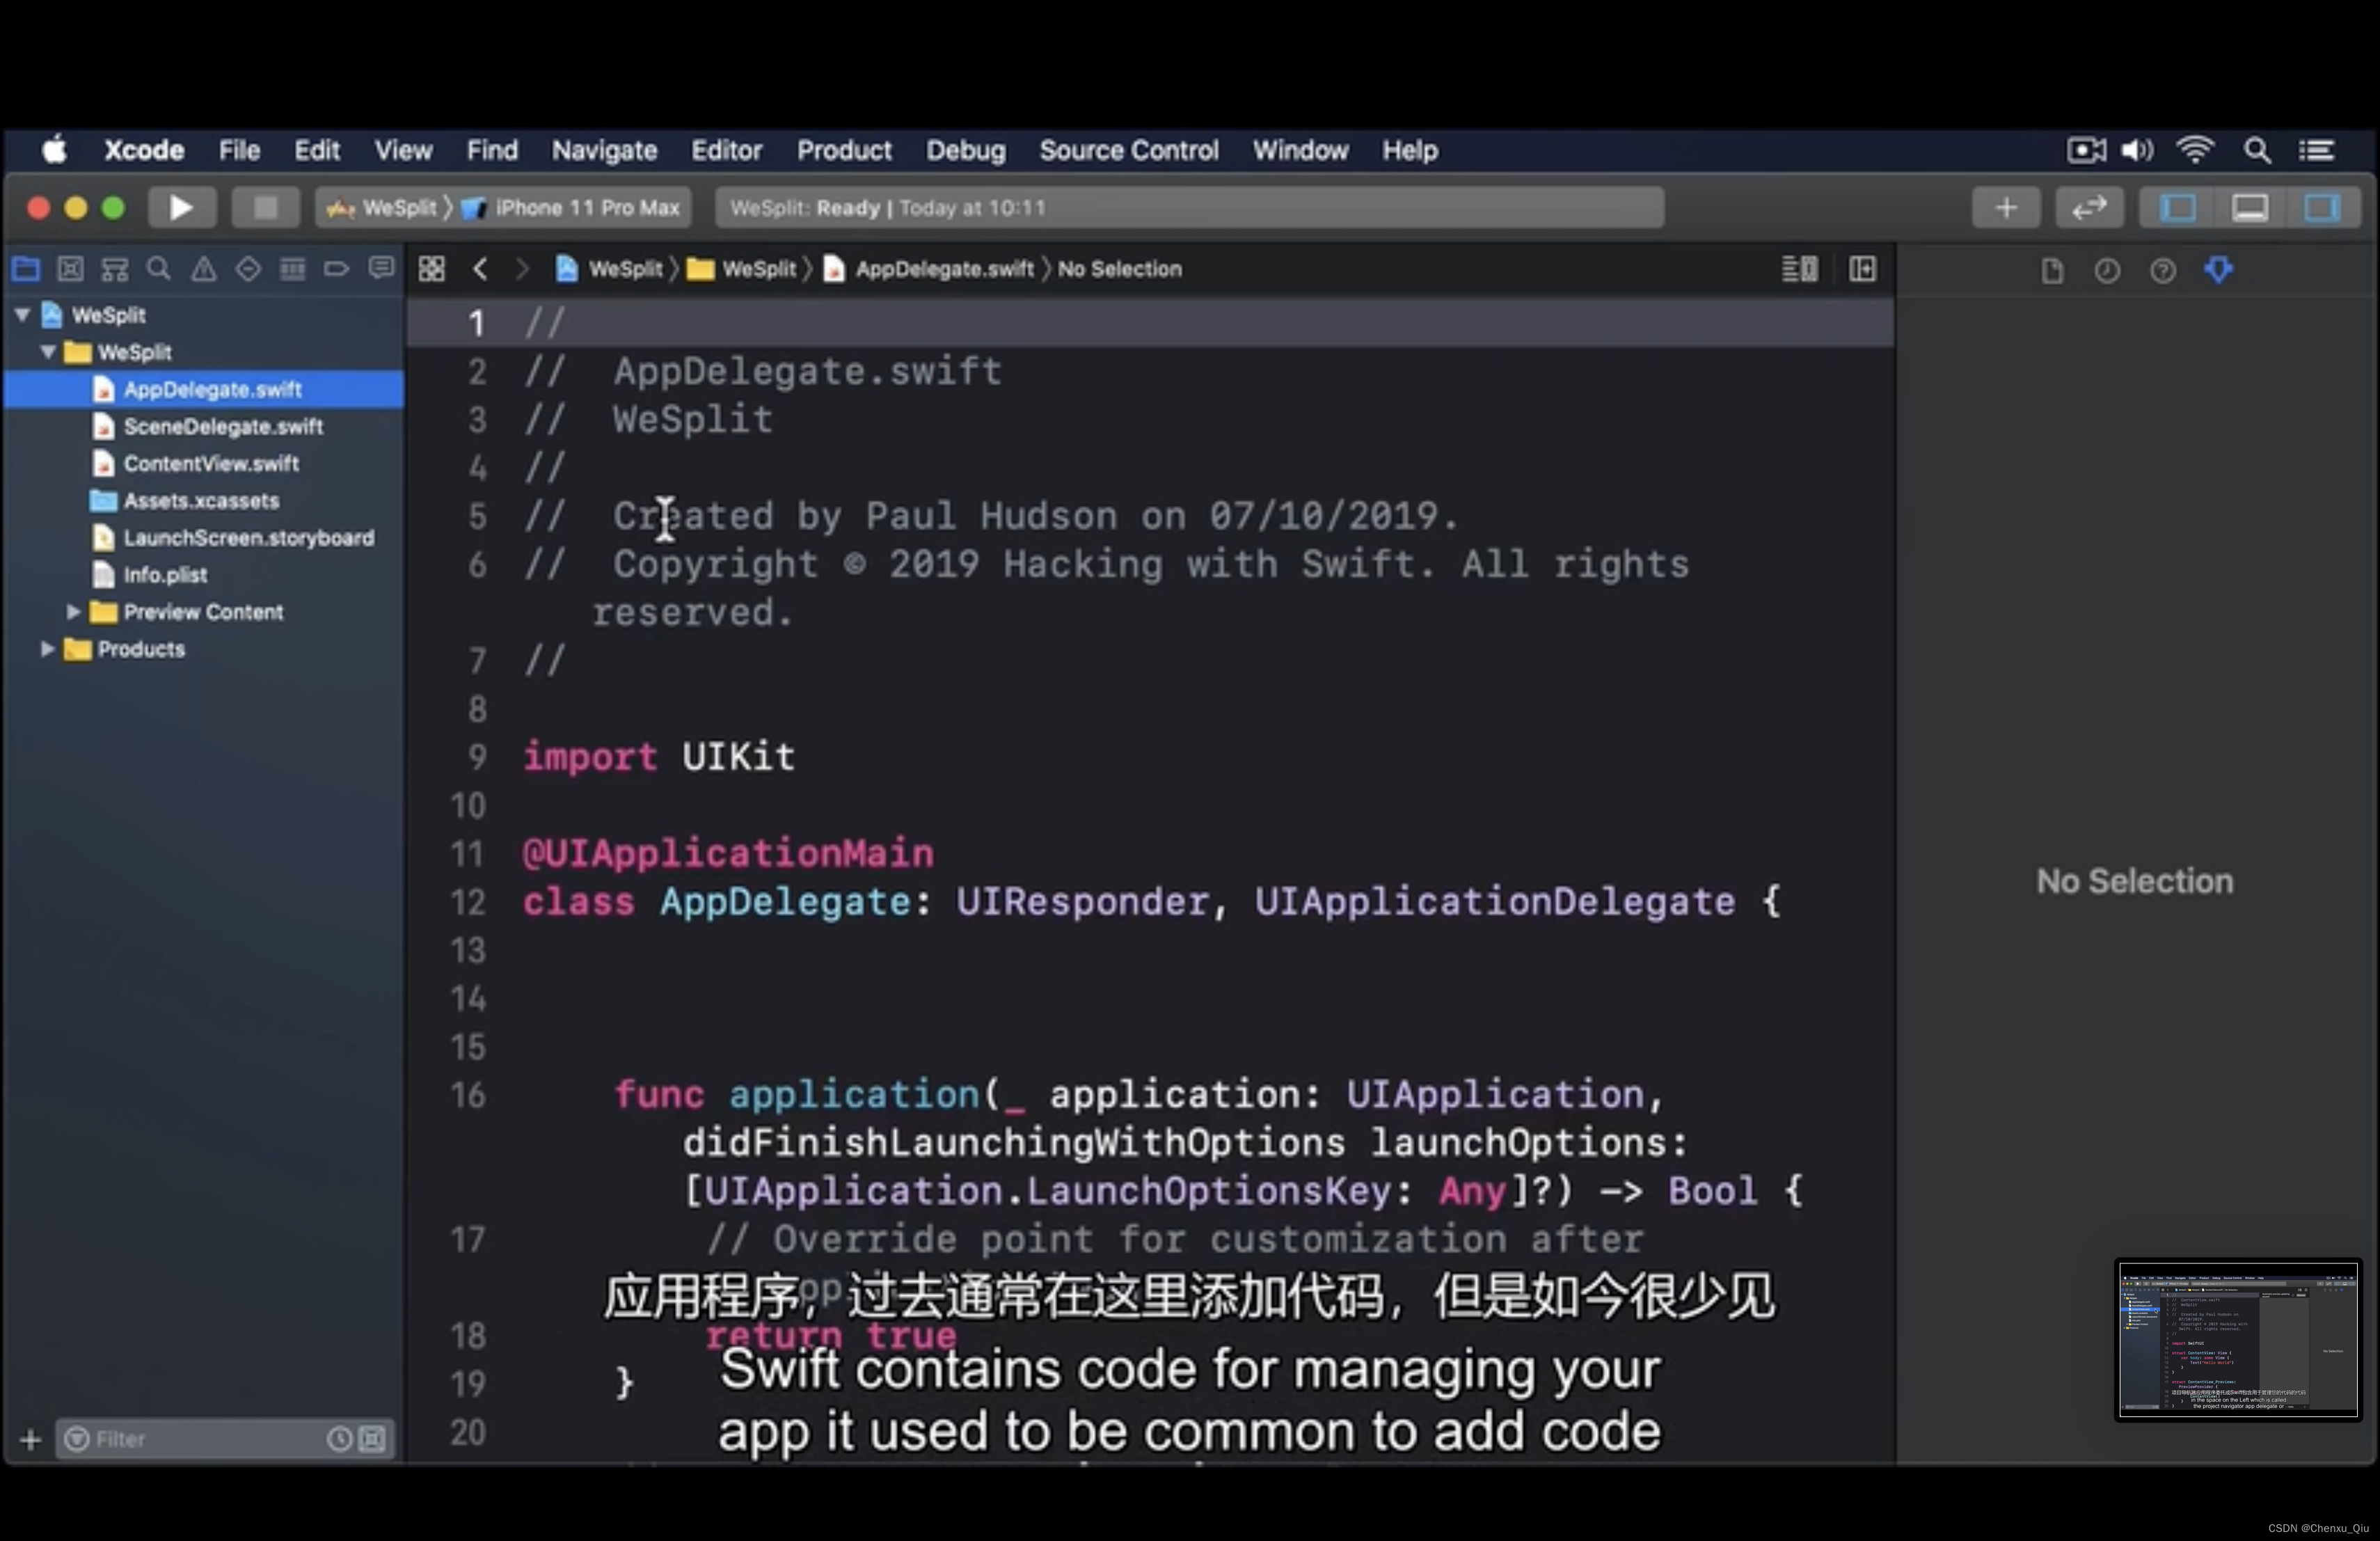Toggle the navigator panel visibility

[2178, 208]
